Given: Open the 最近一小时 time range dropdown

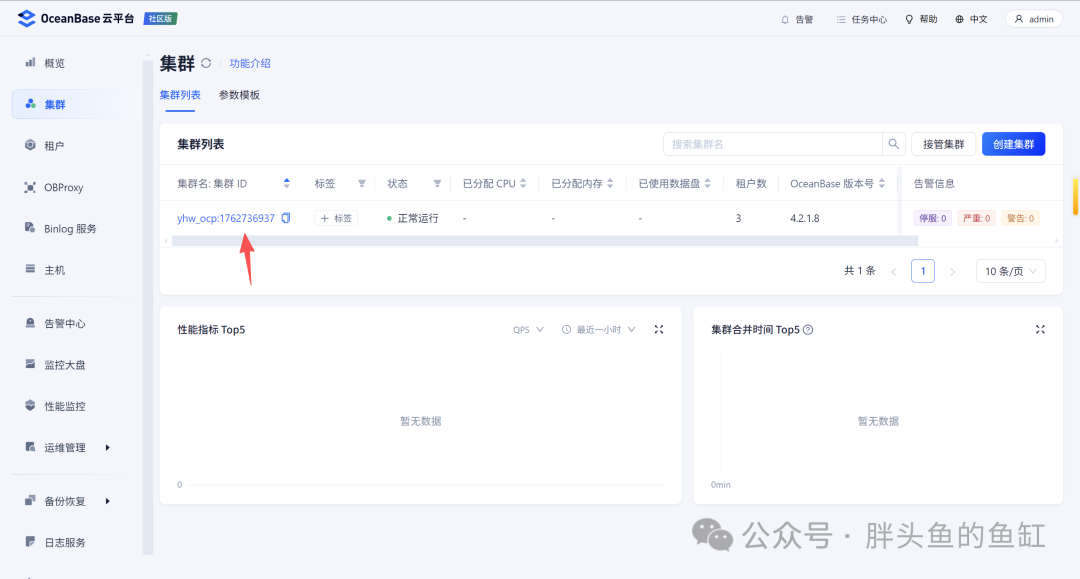Looking at the screenshot, I should pos(598,330).
